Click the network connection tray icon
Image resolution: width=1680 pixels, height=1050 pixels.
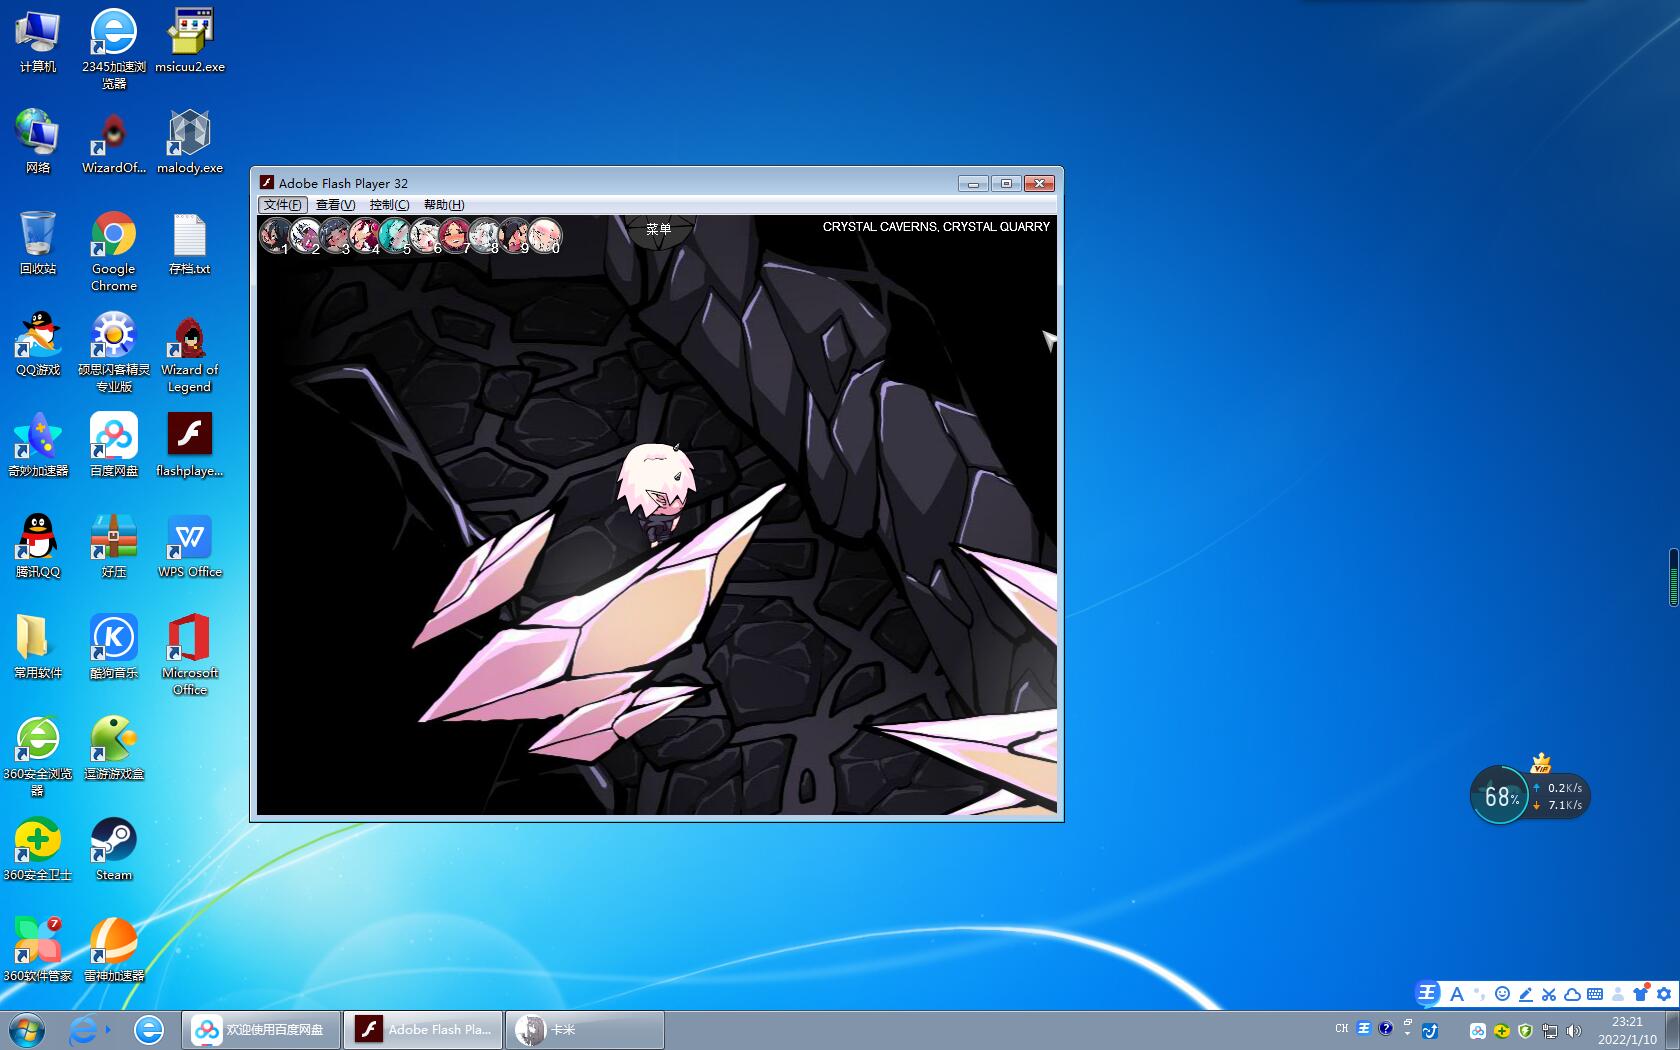point(1551,1032)
